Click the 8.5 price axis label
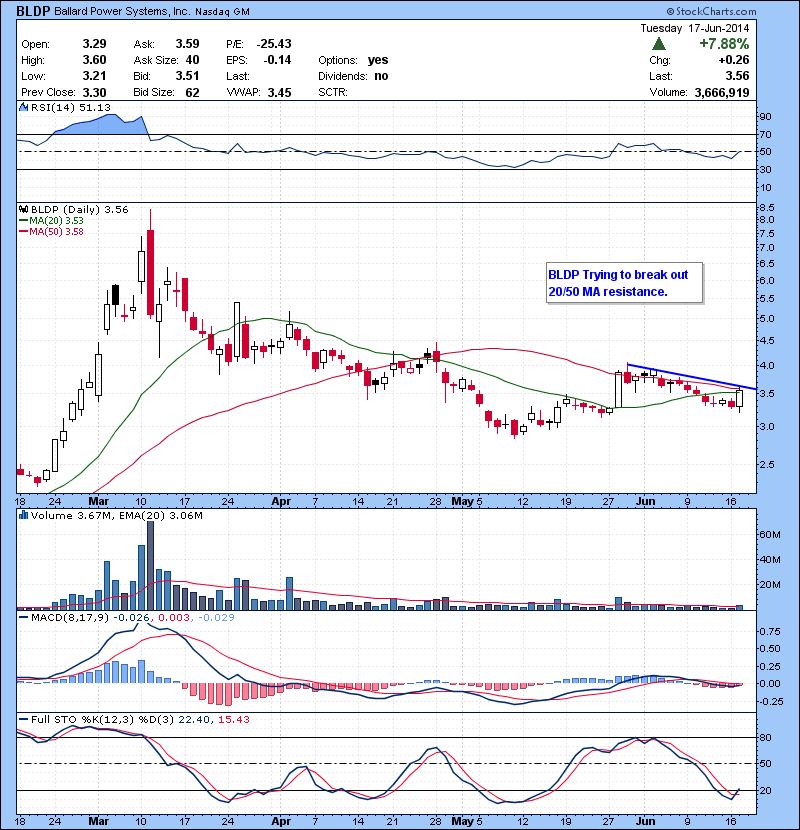This screenshot has width=800, height=830. 767,207
